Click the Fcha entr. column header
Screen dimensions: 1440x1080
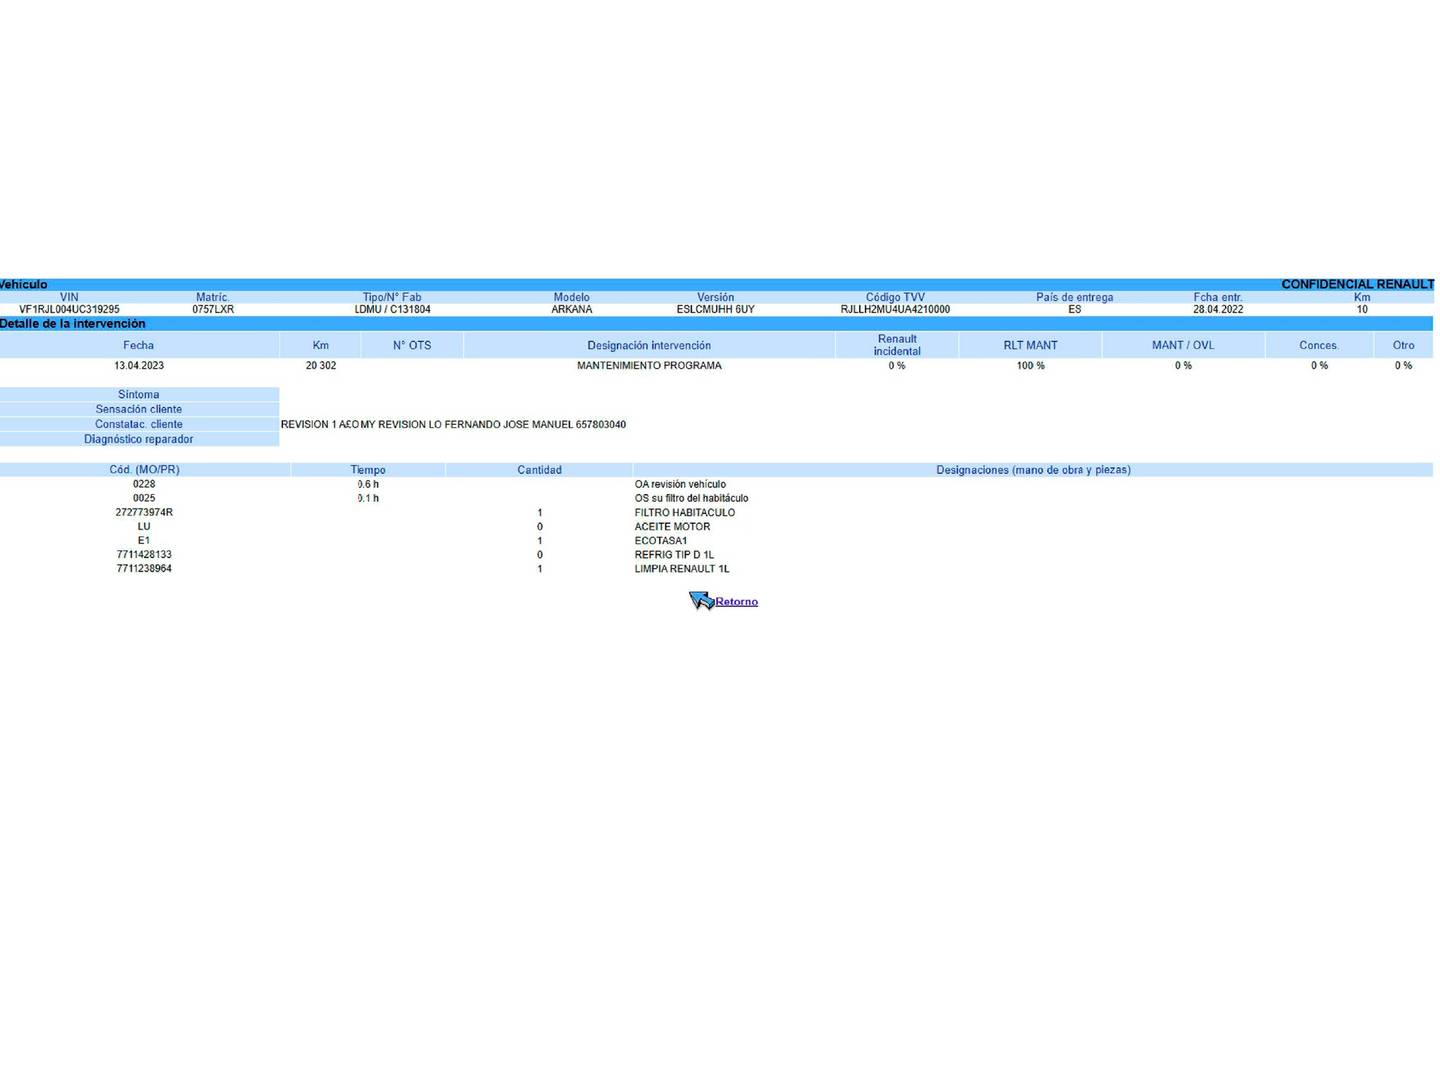point(1218,297)
